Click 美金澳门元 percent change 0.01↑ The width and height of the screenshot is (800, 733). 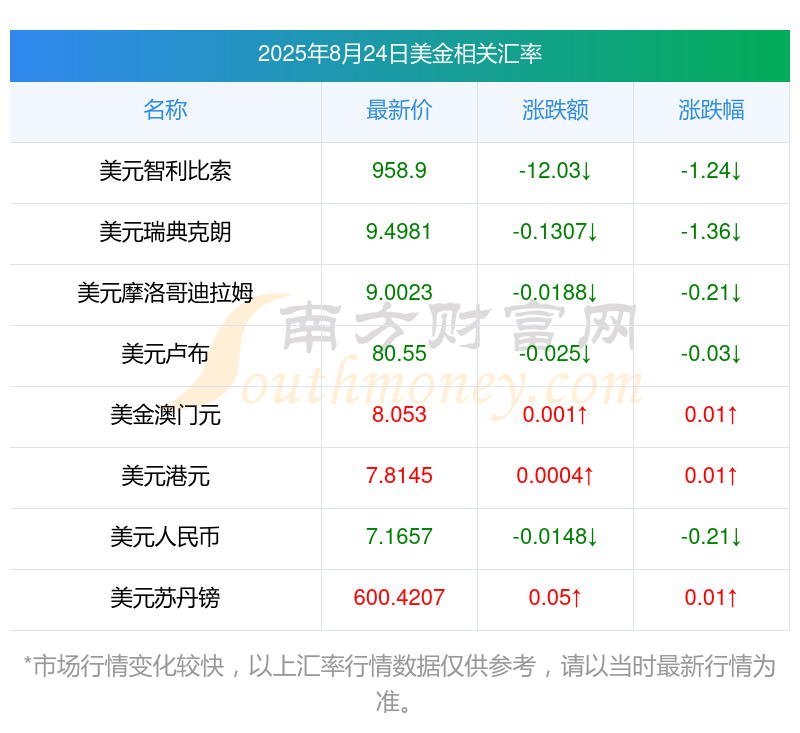pyautogui.click(x=711, y=415)
